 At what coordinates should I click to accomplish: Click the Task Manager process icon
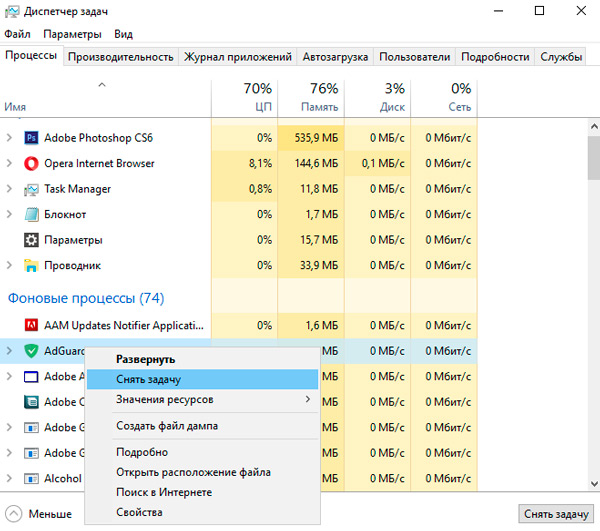pos(31,189)
